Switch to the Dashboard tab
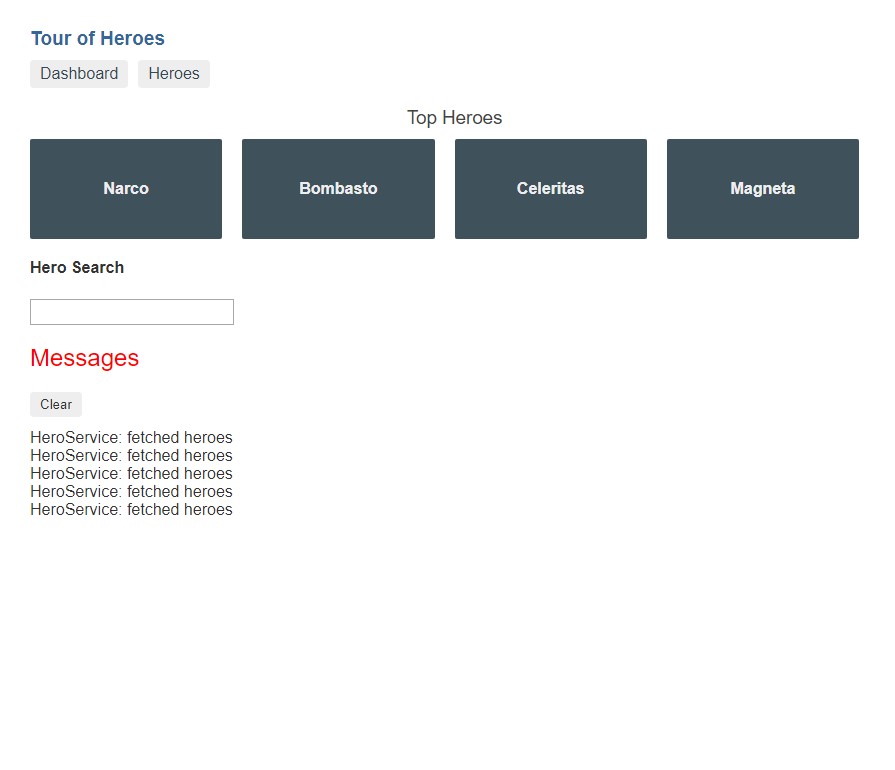 point(78,73)
